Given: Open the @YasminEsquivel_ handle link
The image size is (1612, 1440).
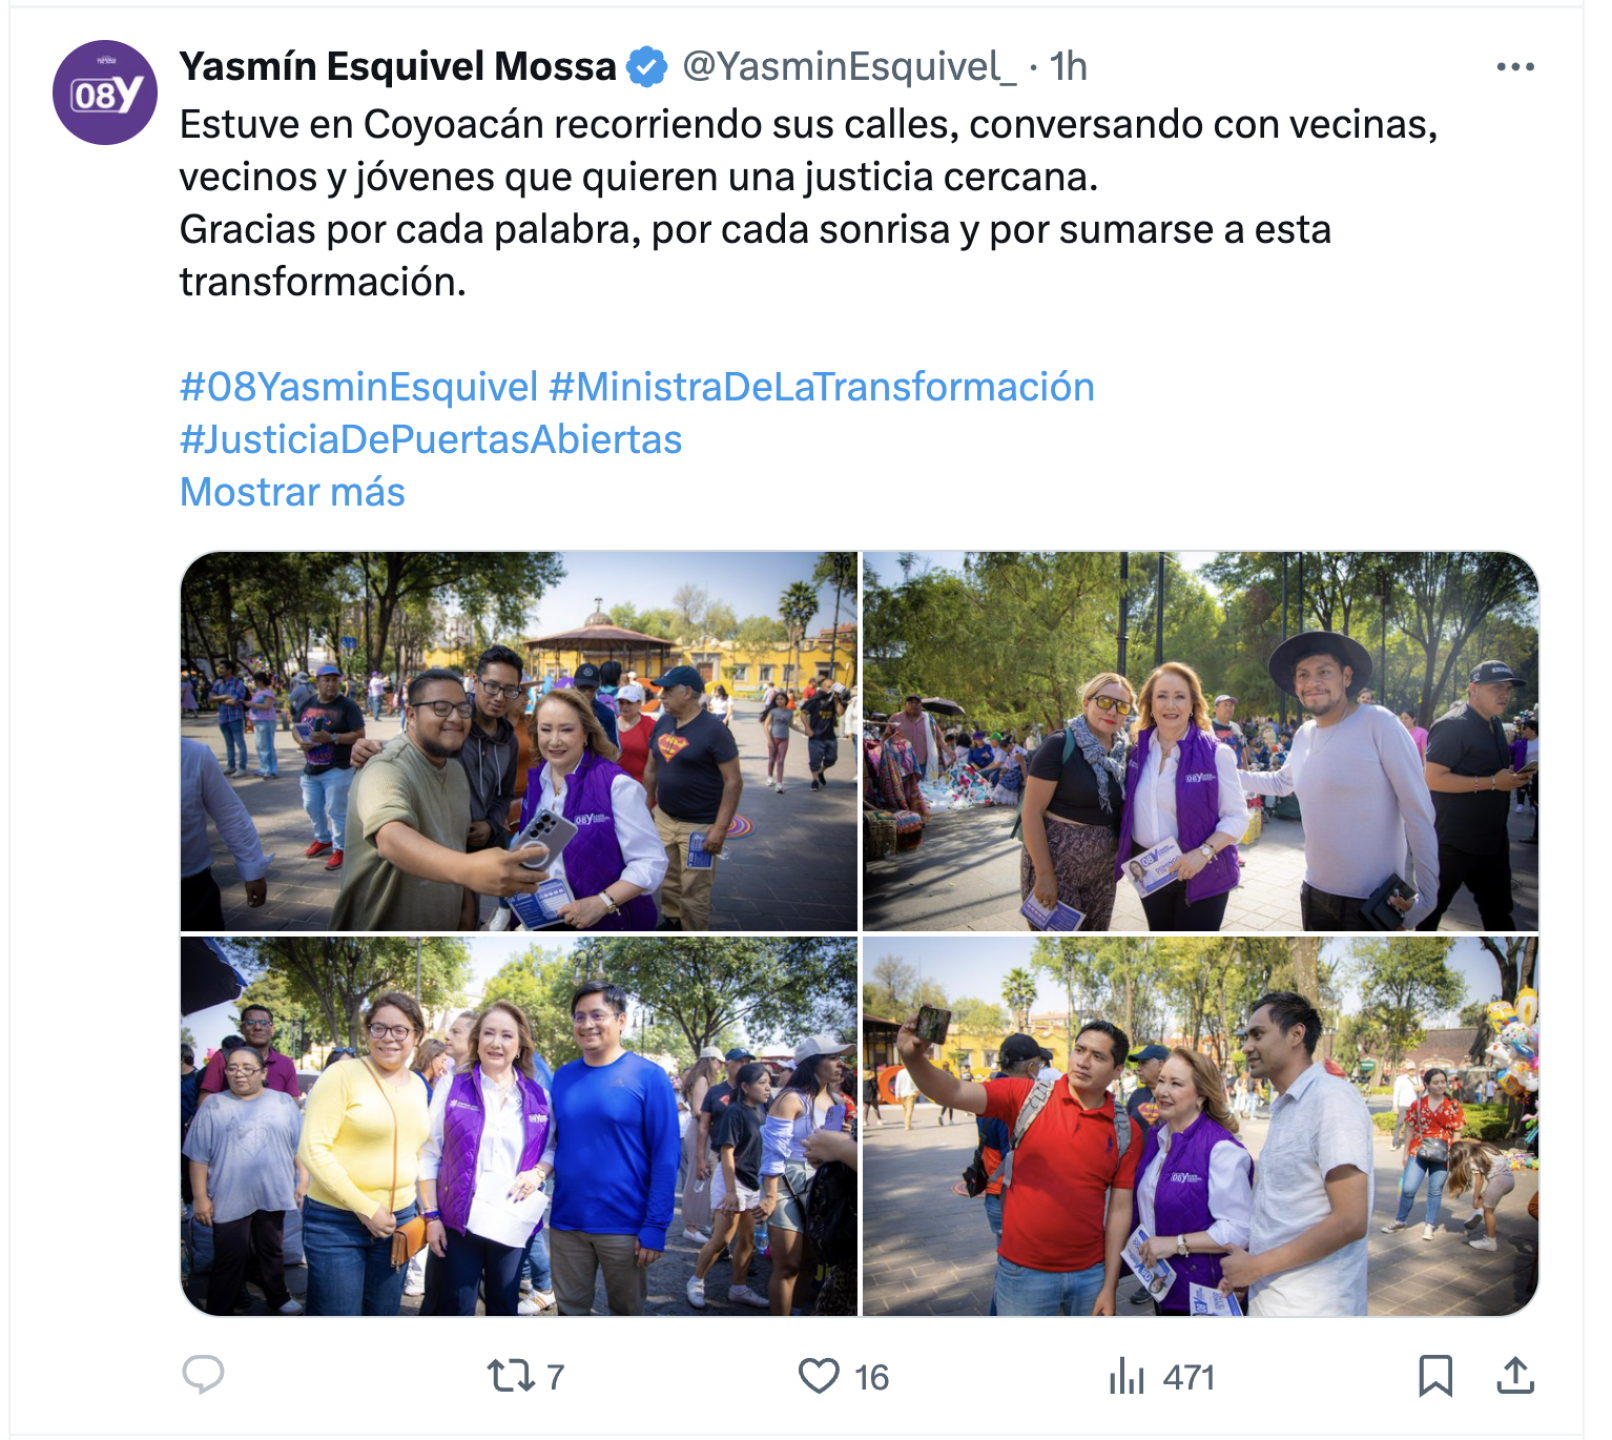Looking at the screenshot, I should (x=849, y=67).
